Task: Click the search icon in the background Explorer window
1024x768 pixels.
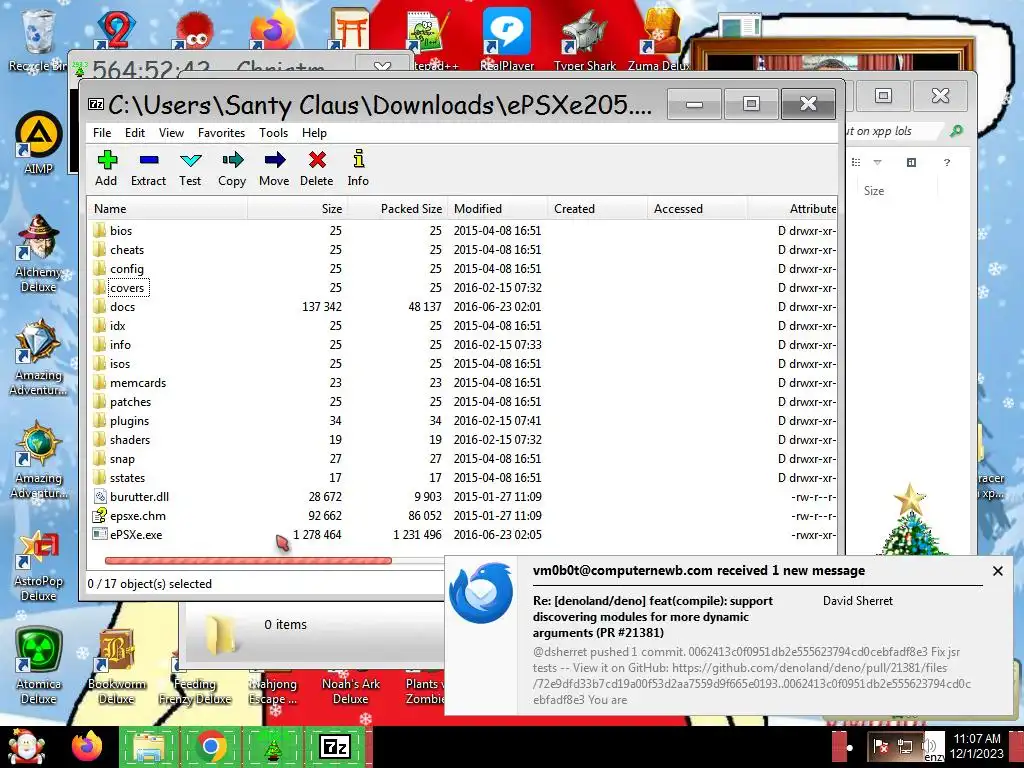Action: [x=956, y=131]
